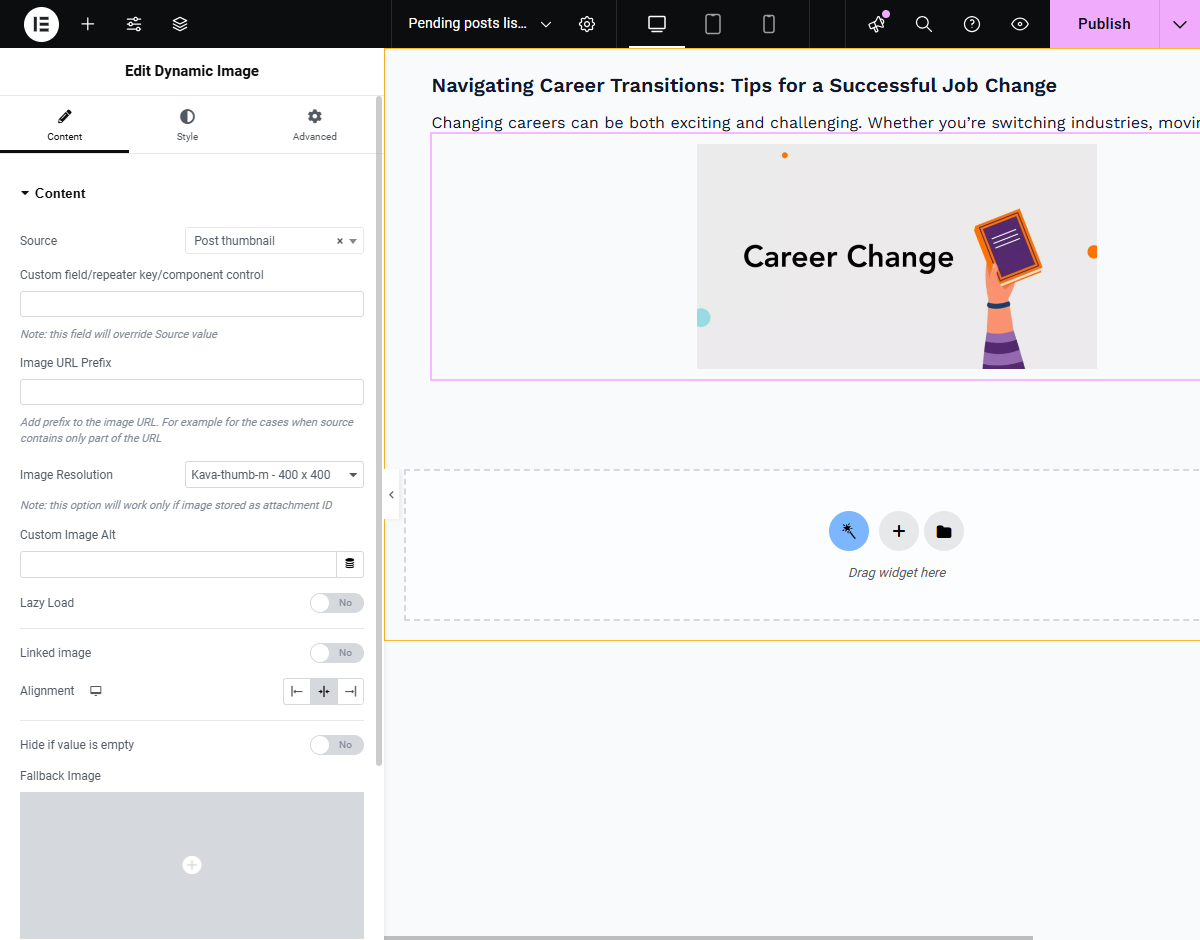
Task: Click the editor panel vertical scrollbar
Action: (x=379, y=430)
